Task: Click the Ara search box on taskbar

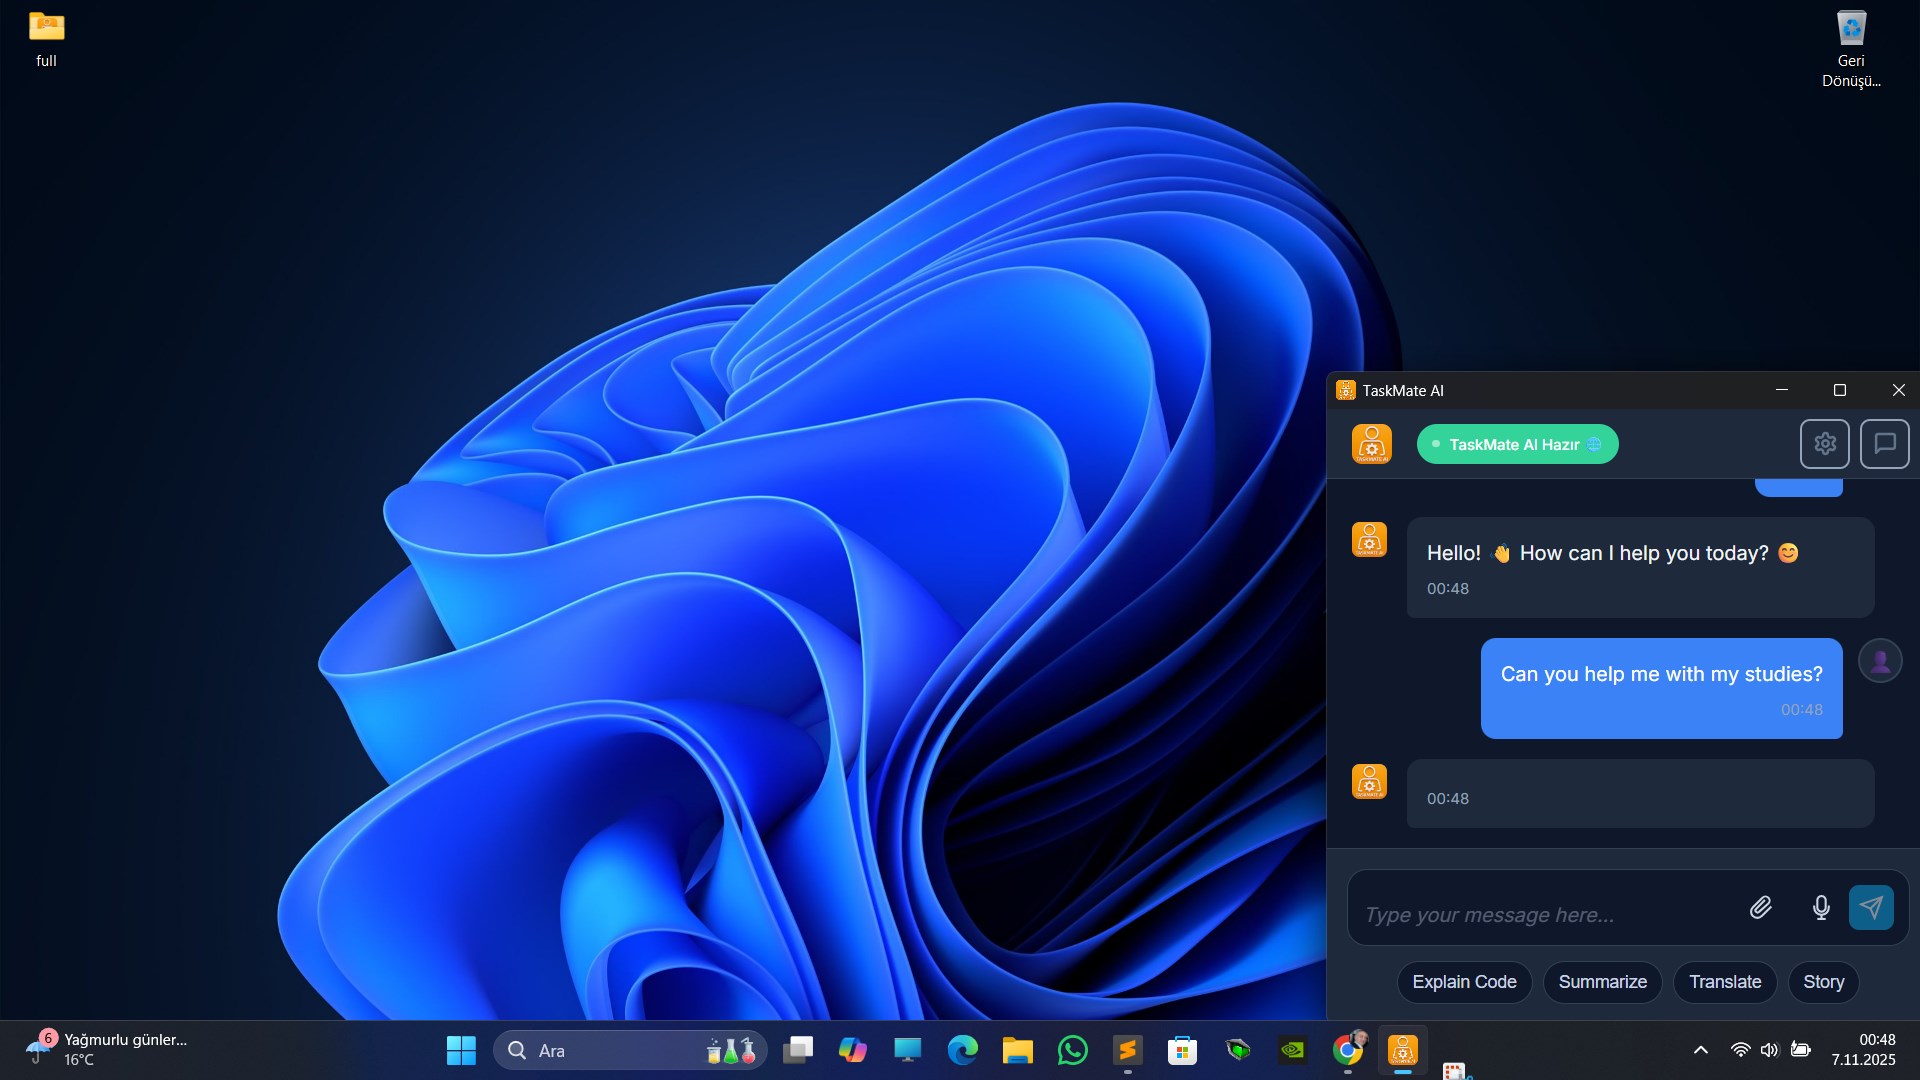Action: 630,1050
